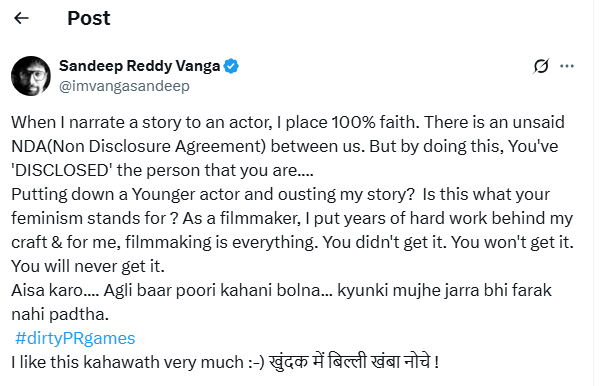
Task: Click the blue verified badge
Action: point(231,66)
